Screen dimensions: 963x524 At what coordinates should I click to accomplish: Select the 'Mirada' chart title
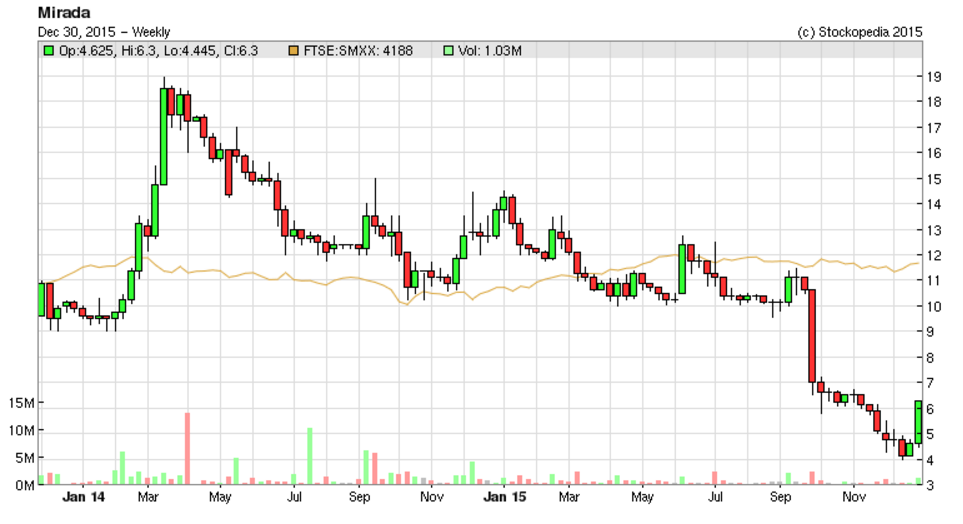click(x=64, y=13)
